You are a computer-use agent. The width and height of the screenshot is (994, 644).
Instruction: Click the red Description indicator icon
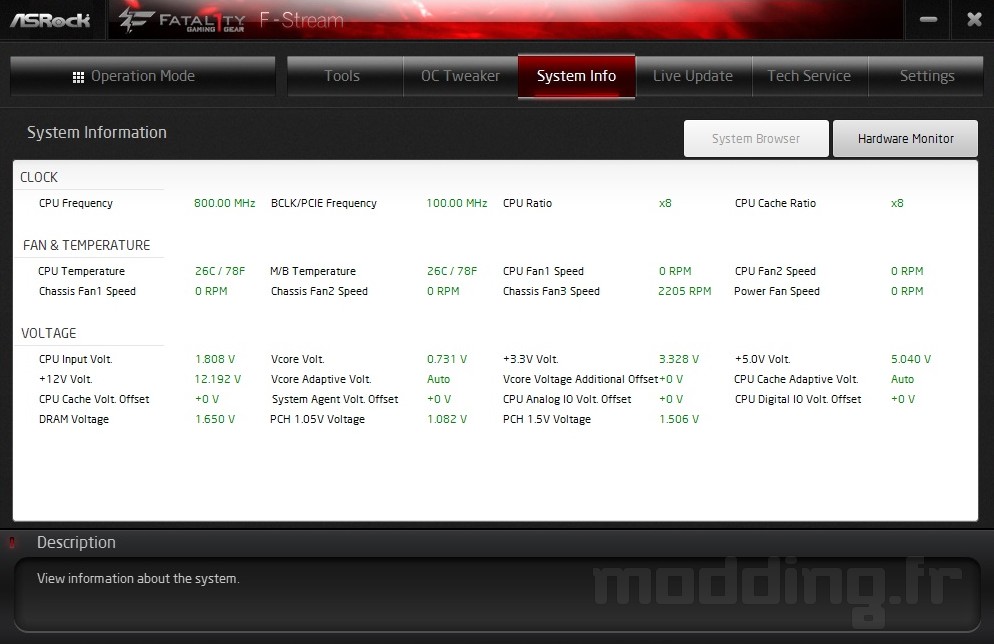coord(11,543)
